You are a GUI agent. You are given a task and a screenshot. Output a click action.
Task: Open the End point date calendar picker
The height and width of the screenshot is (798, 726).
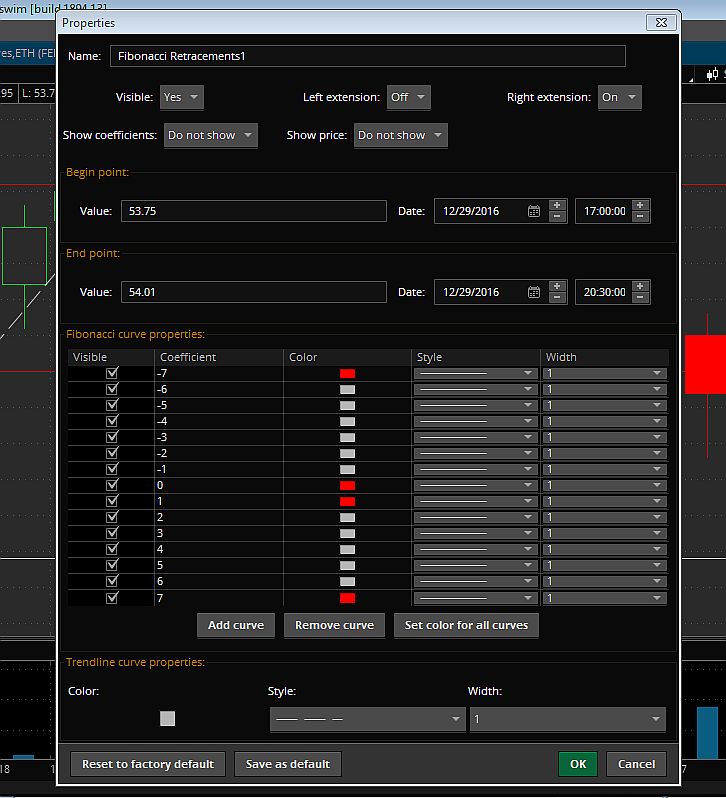(534, 292)
